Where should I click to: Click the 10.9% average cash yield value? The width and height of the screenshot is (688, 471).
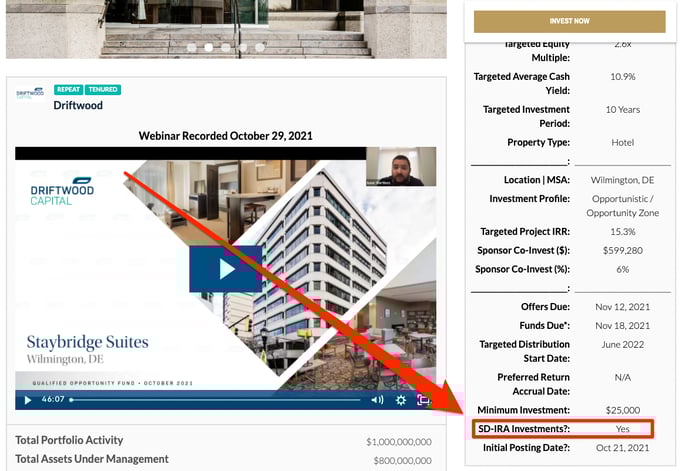tap(623, 77)
